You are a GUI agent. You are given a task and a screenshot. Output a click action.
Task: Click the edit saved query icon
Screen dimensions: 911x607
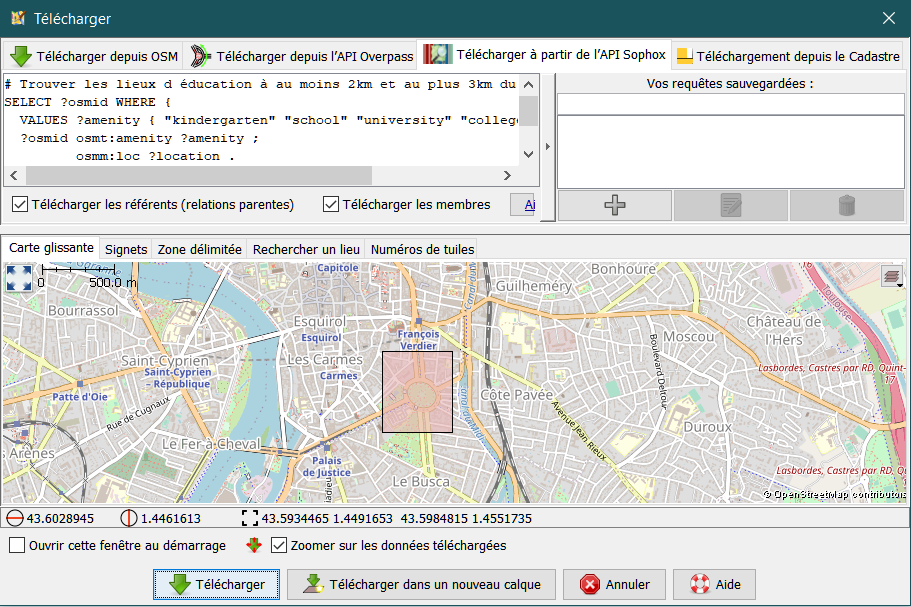(730, 205)
